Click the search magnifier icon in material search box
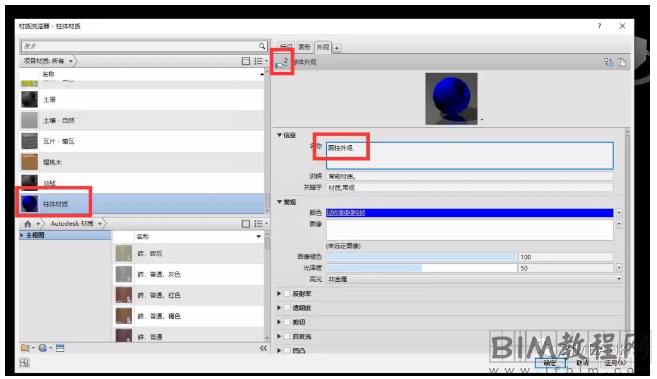The height and width of the screenshot is (379, 657). point(262,46)
